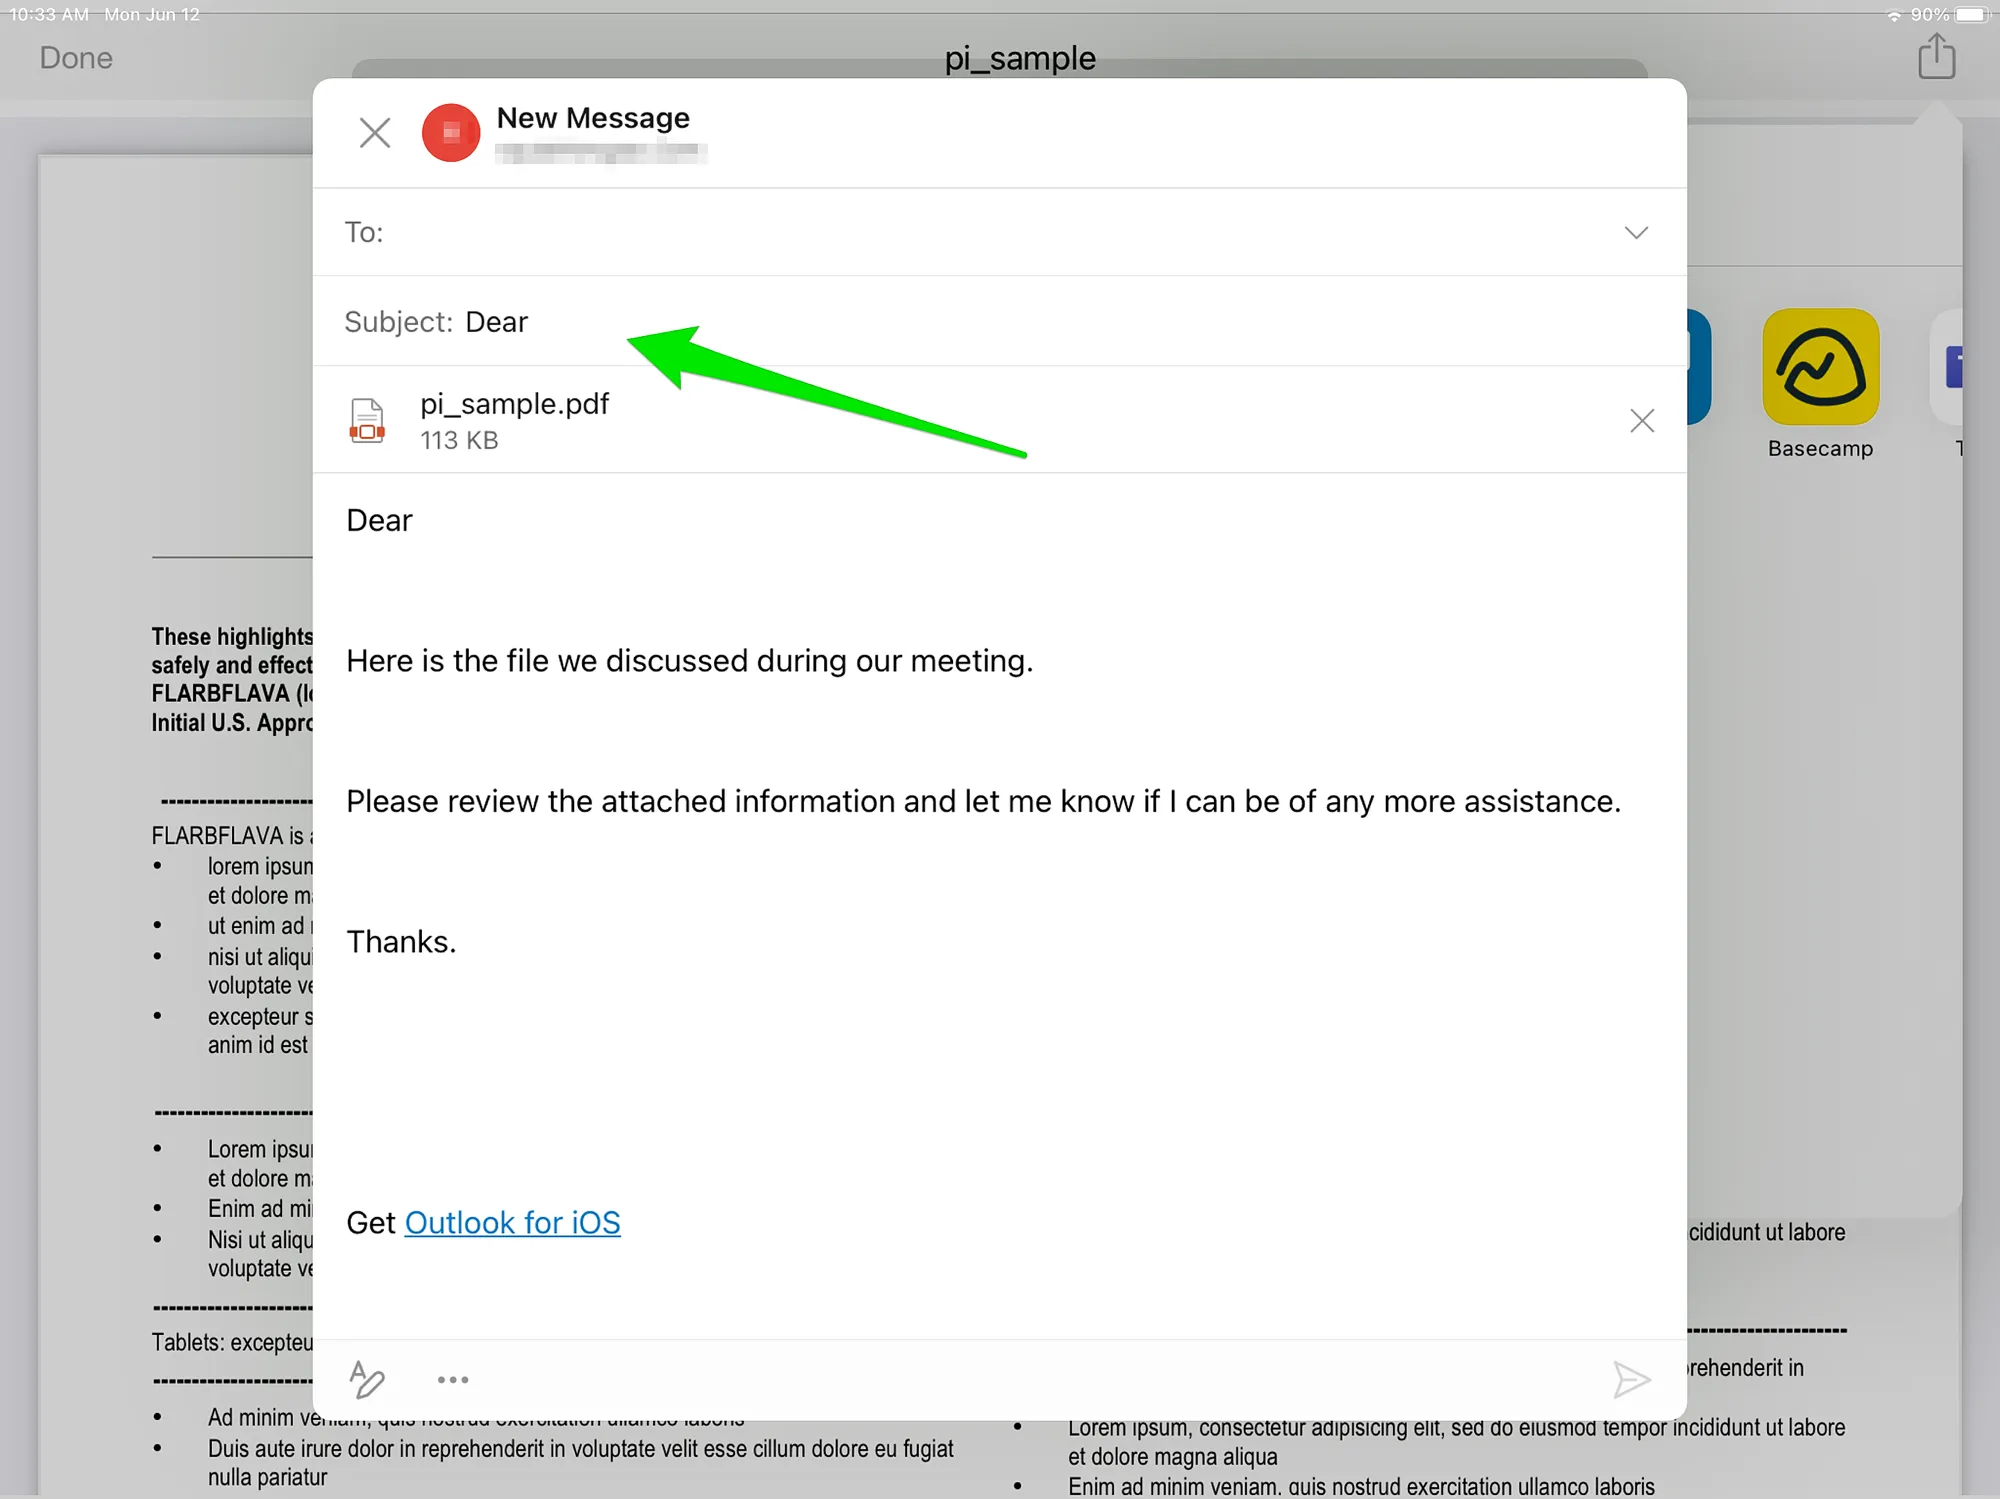Tap the red sender account avatar
The height and width of the screenshot is (1499, 2000).
point(450,132)
